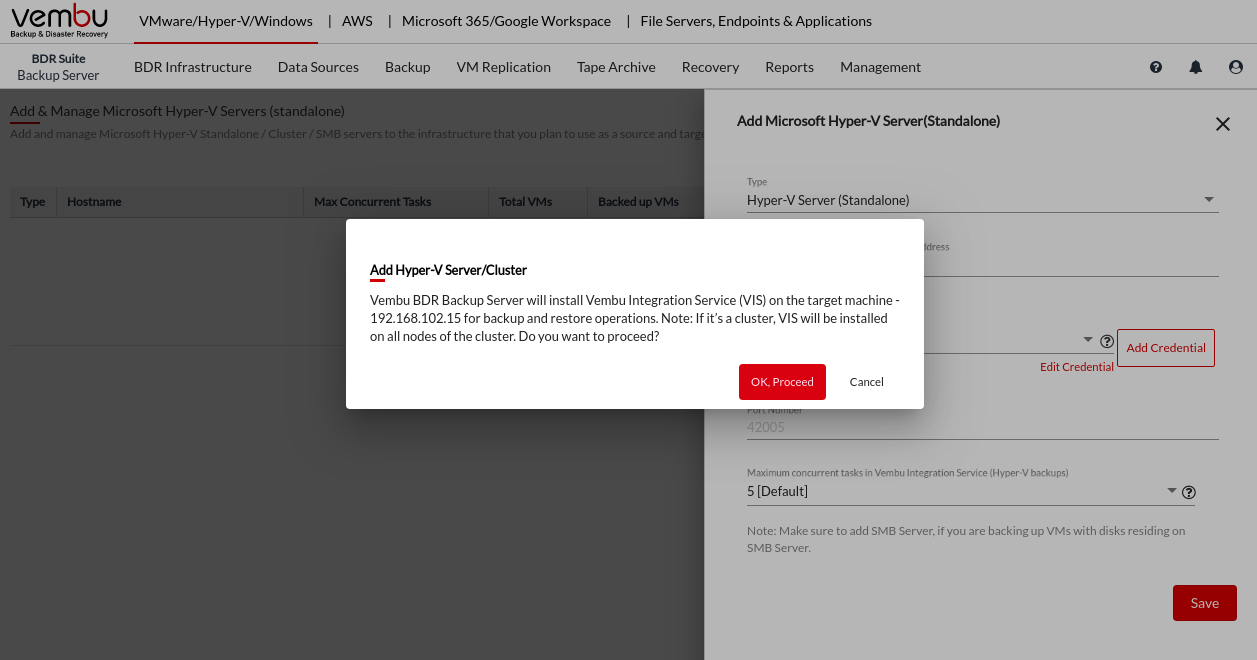Open the credential selection dropdown arrow
This screenshot has width=1257, height=660.
click(1088, 340)
